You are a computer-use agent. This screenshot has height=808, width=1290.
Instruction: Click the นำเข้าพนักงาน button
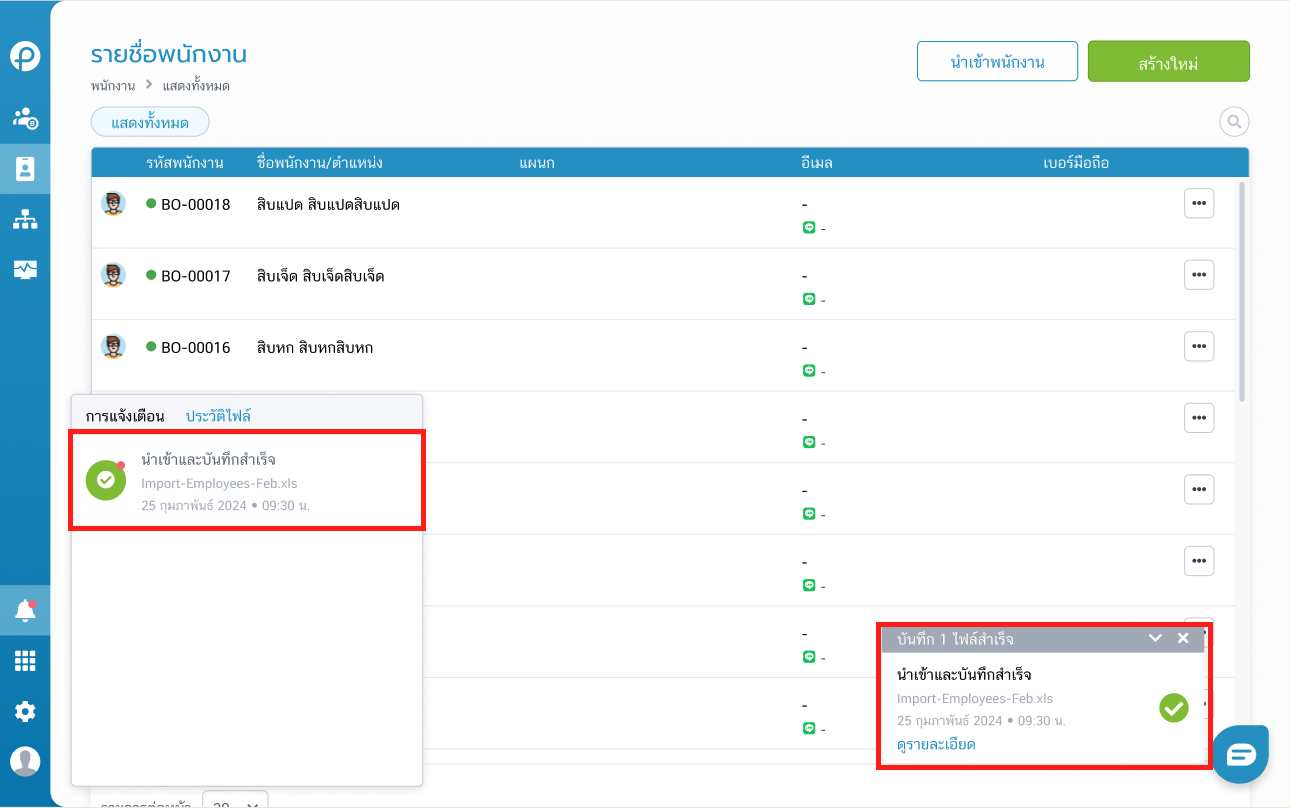point(997,61)
